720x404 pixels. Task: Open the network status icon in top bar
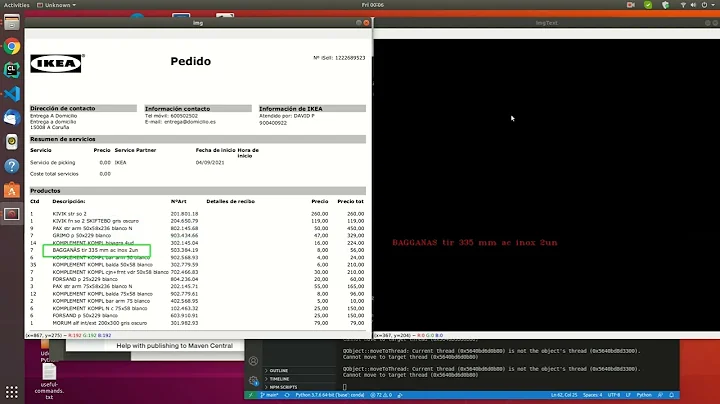[x=683, y=5]
